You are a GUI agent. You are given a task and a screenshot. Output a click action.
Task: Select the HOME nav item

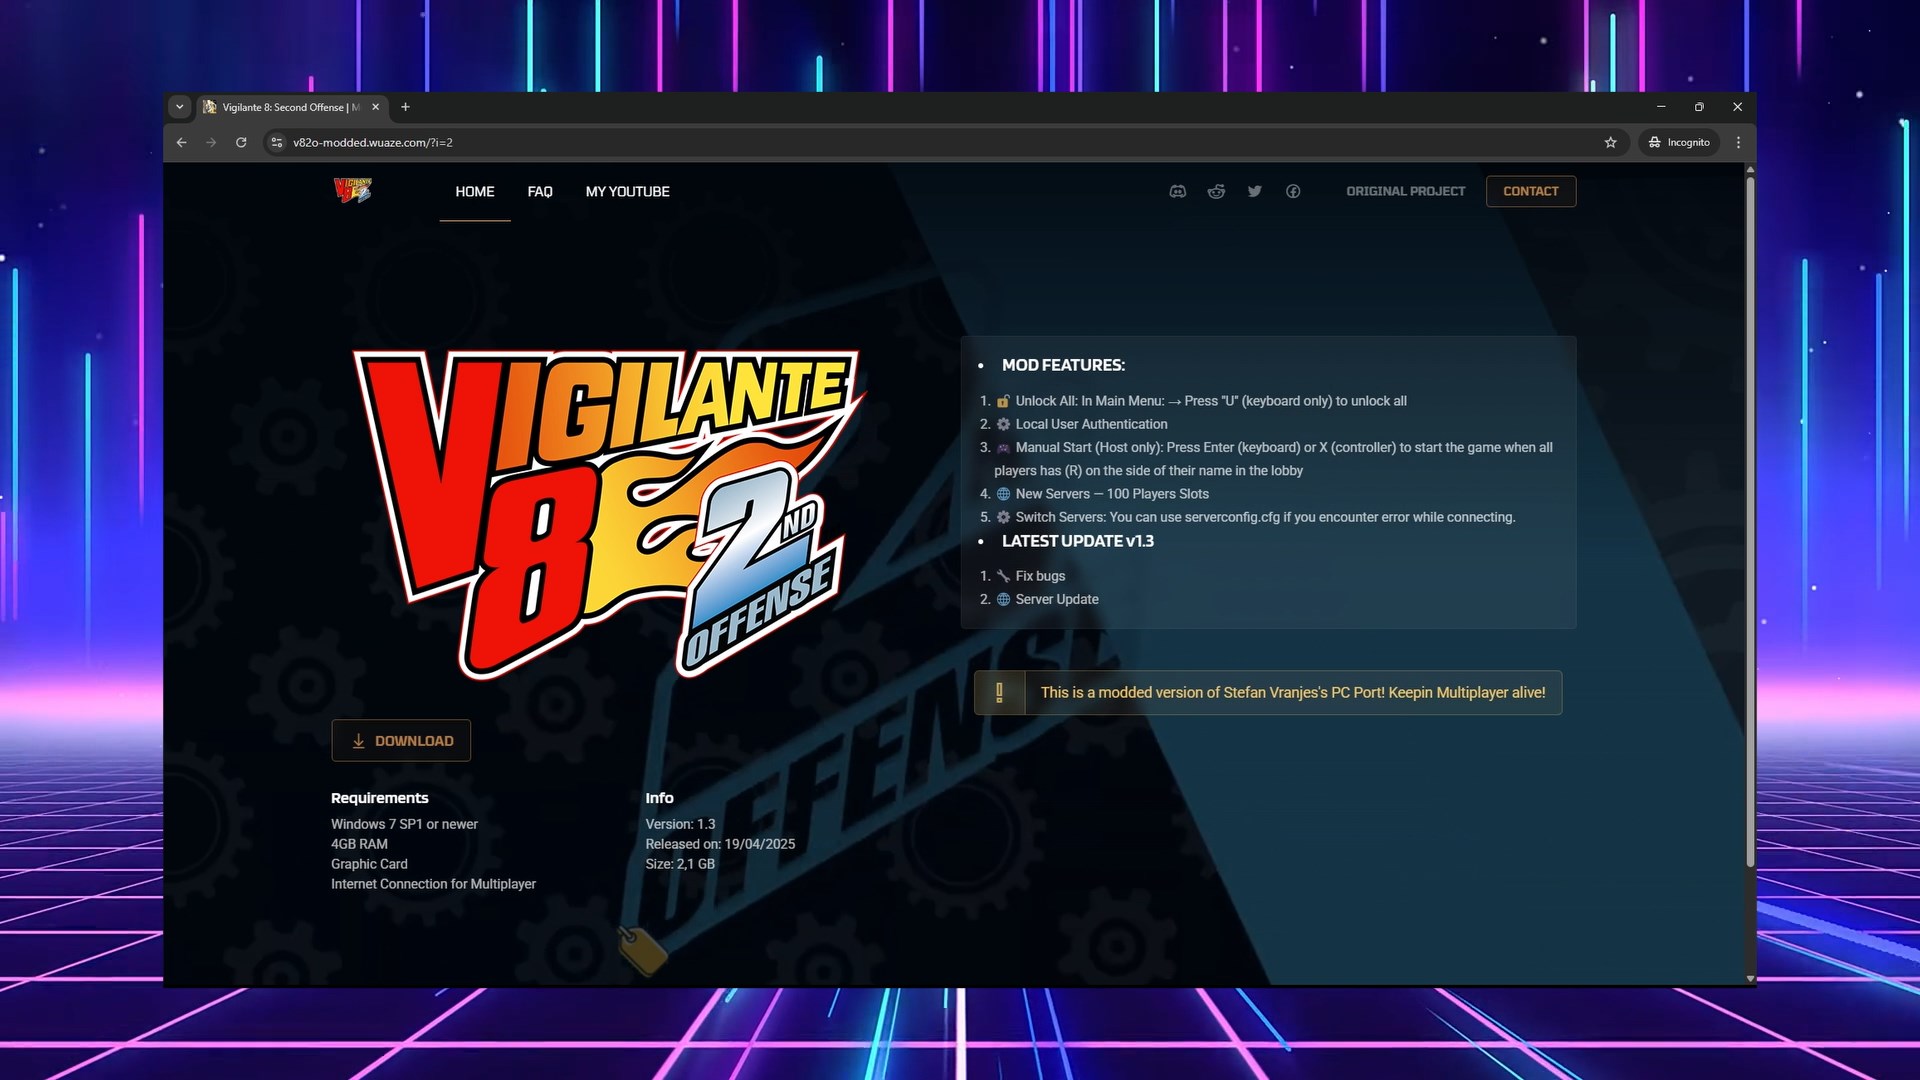(x=475, y=191)
